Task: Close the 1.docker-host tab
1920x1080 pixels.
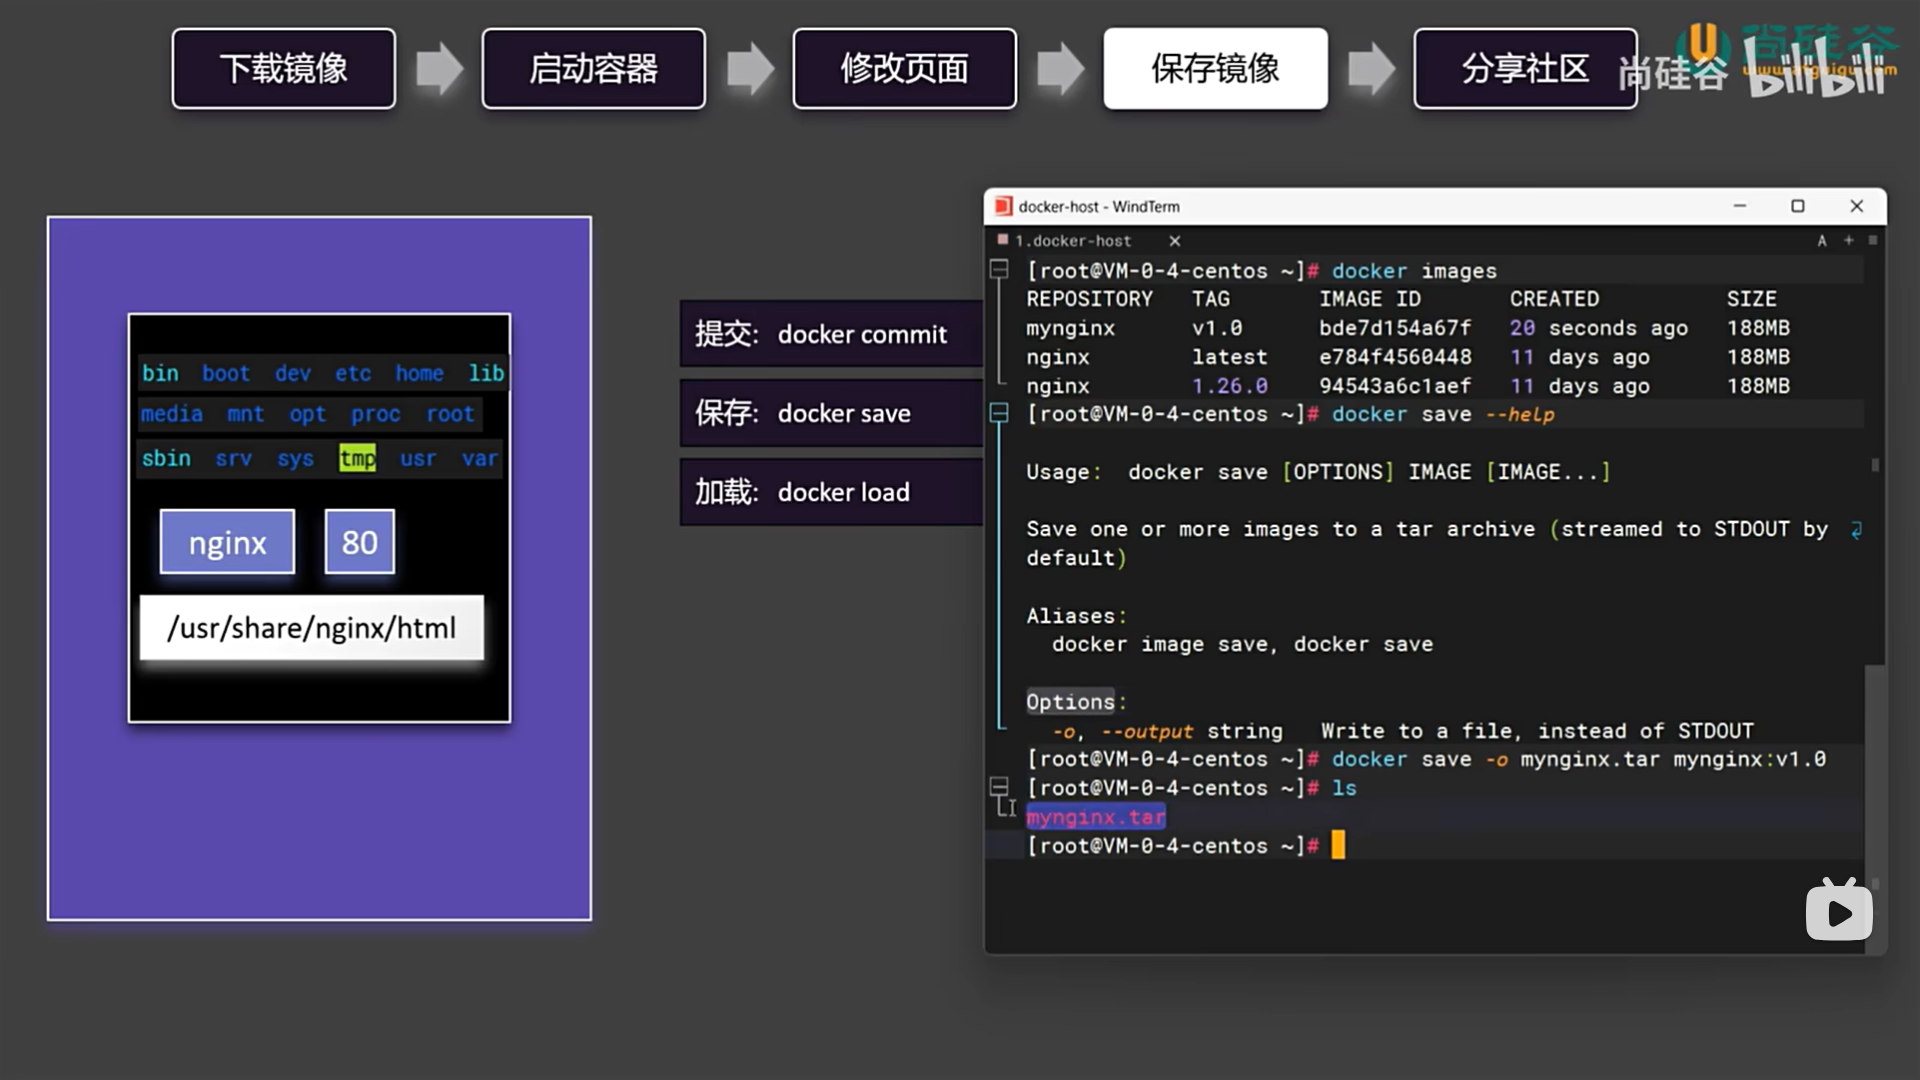Action: click(1175, 241)
